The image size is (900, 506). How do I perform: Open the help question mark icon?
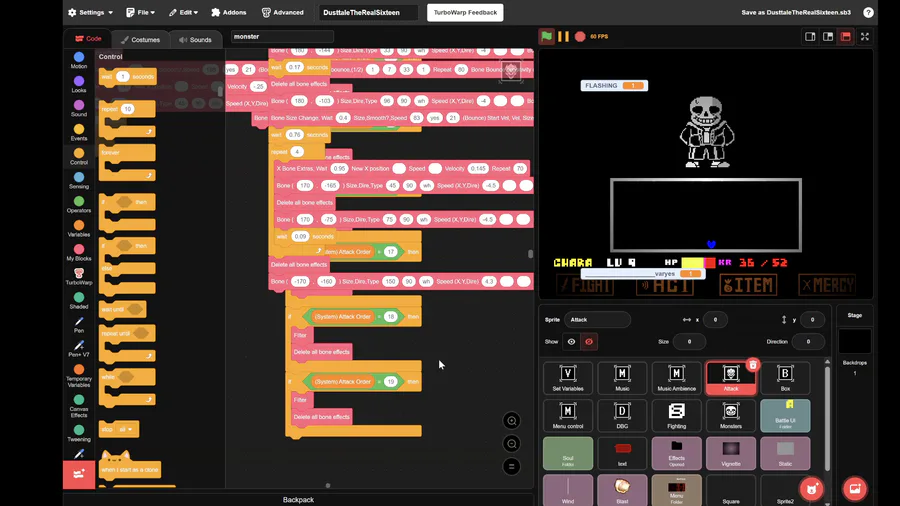(x=868, y=12)
